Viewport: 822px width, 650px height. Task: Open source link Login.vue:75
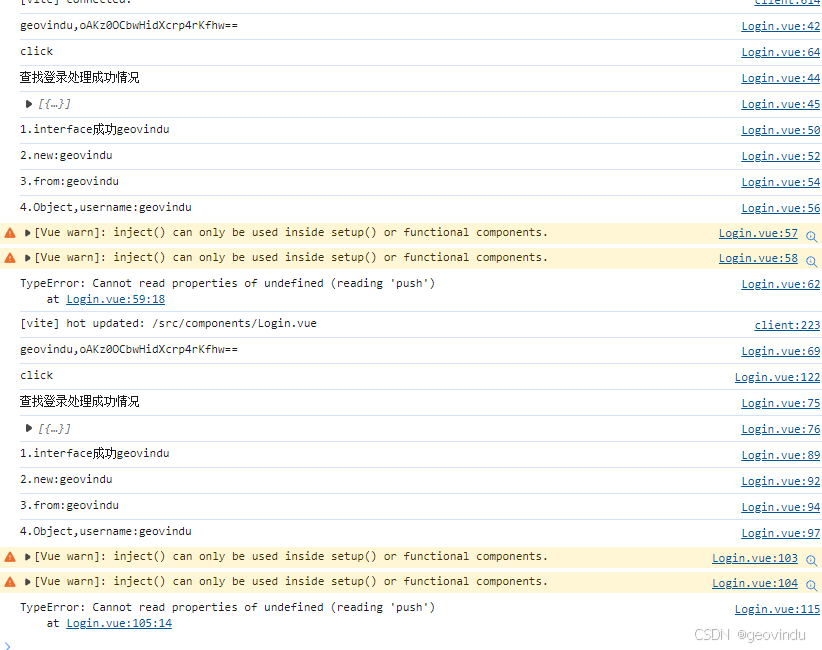(x=781, y=403)
